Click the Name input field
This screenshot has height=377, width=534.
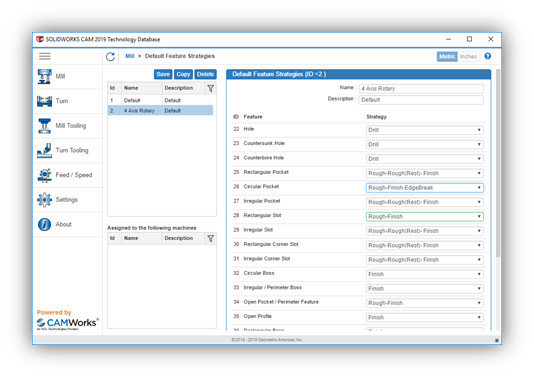pyautogui.click(x=421, y=89)
